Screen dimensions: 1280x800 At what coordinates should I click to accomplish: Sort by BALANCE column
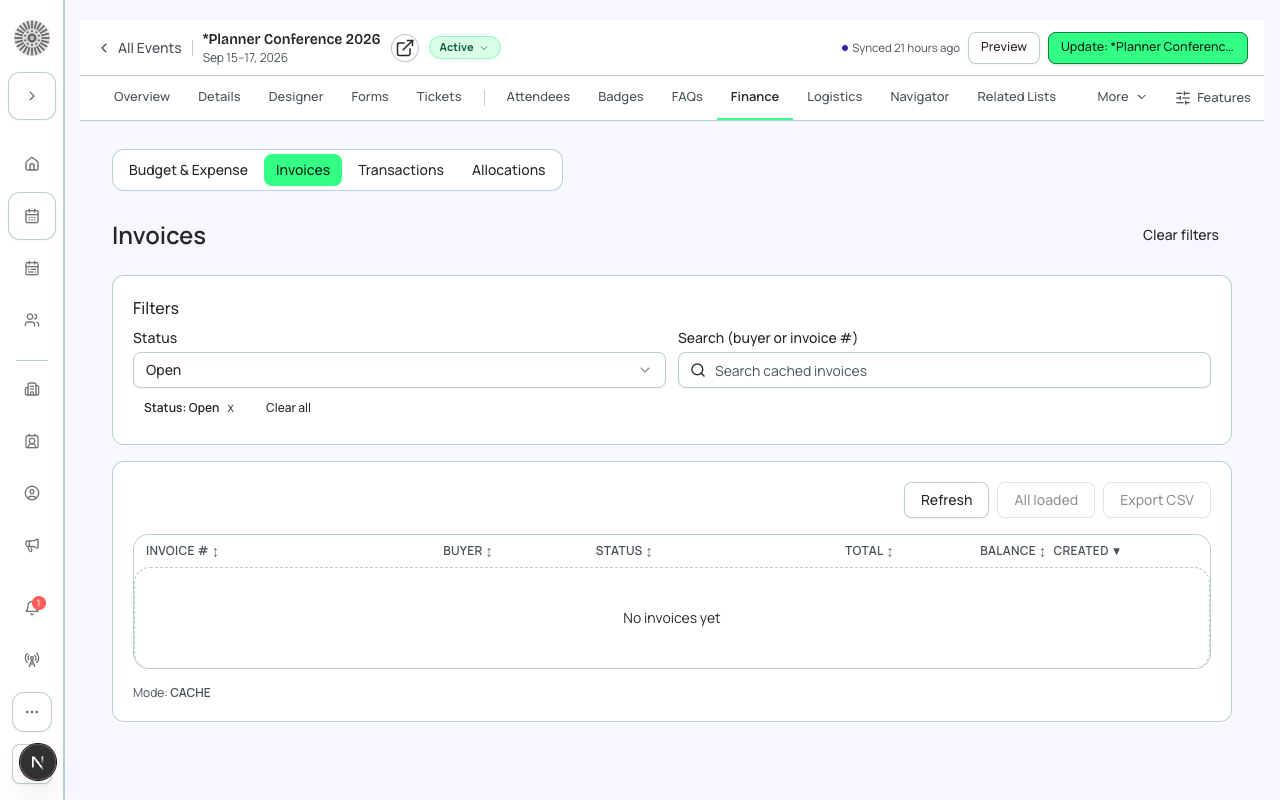click(x=1013, y=551)
